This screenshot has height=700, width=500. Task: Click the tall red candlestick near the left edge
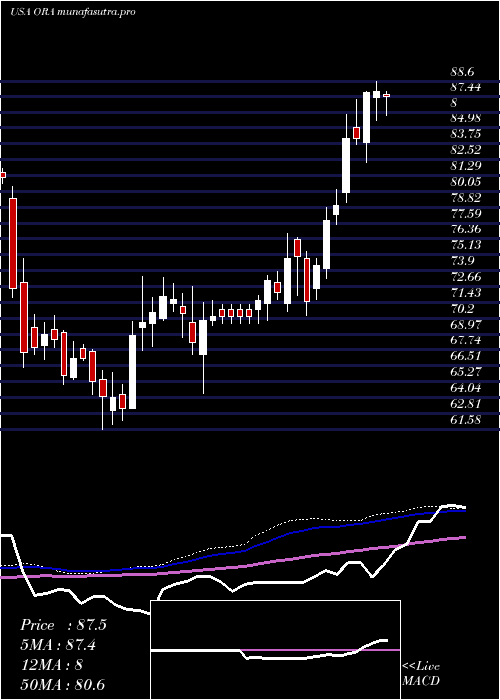pyautogui.click(x=13, y=243)
